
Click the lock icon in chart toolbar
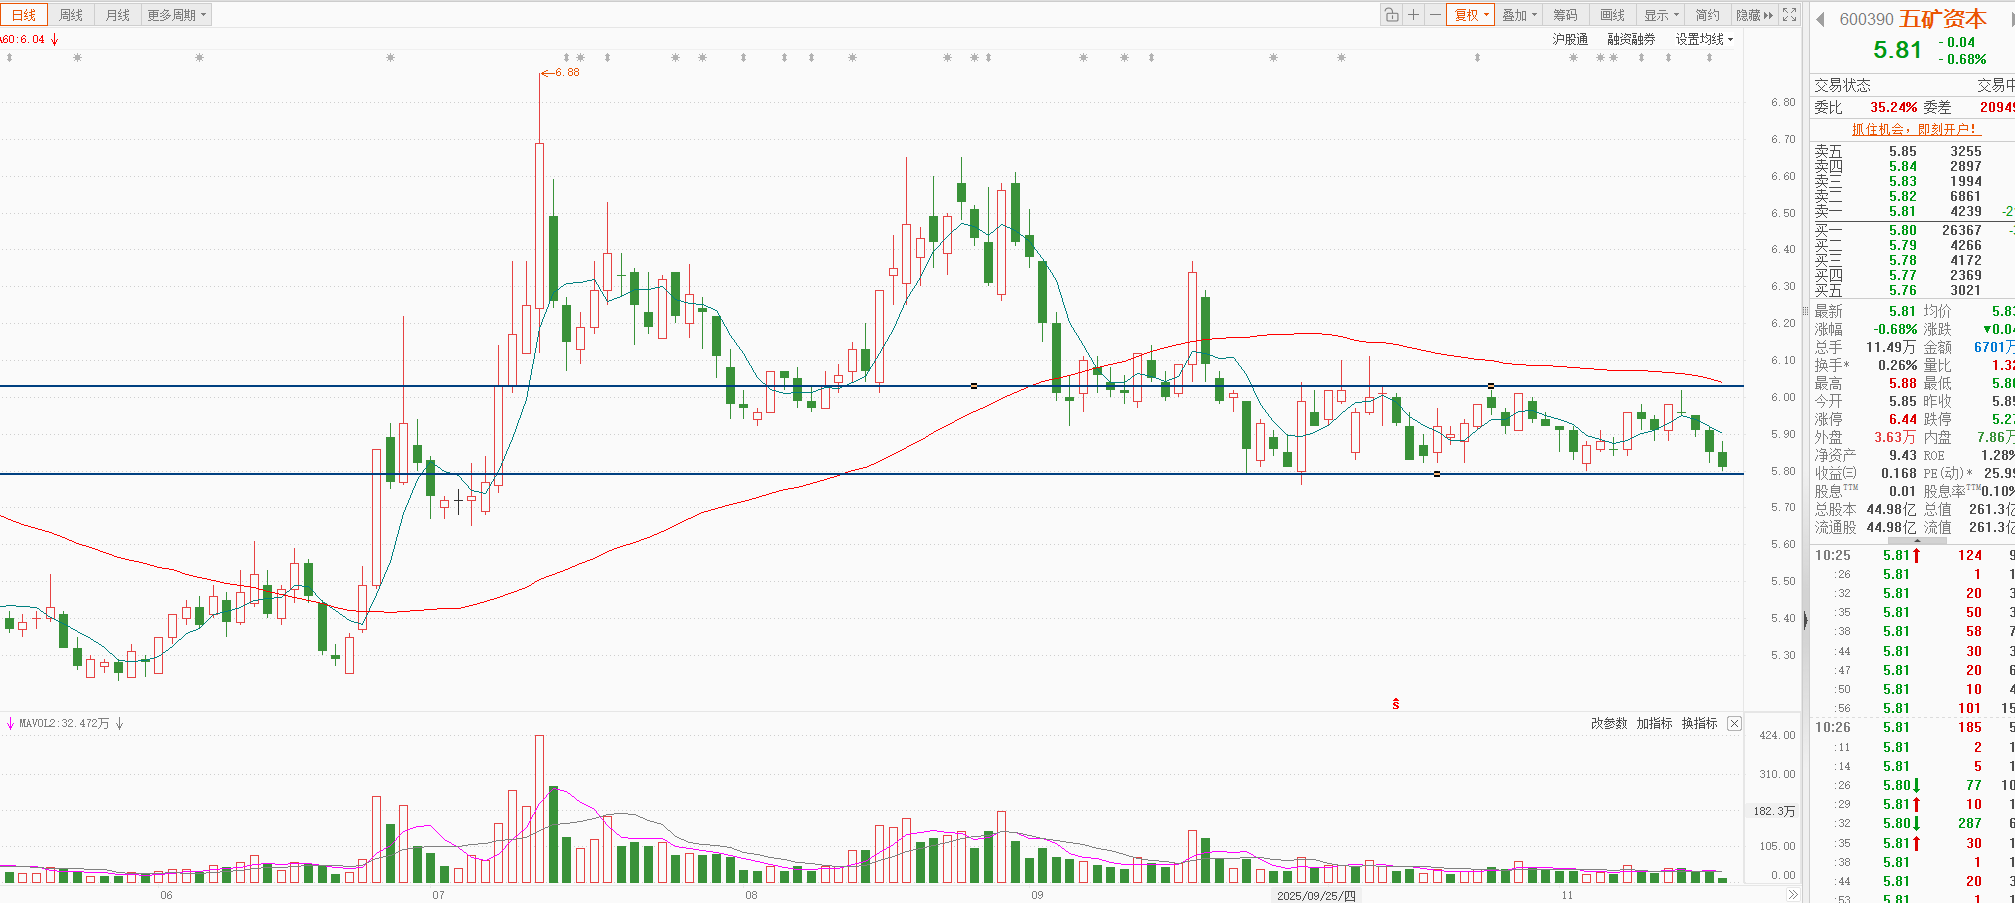click(1391, 15)
